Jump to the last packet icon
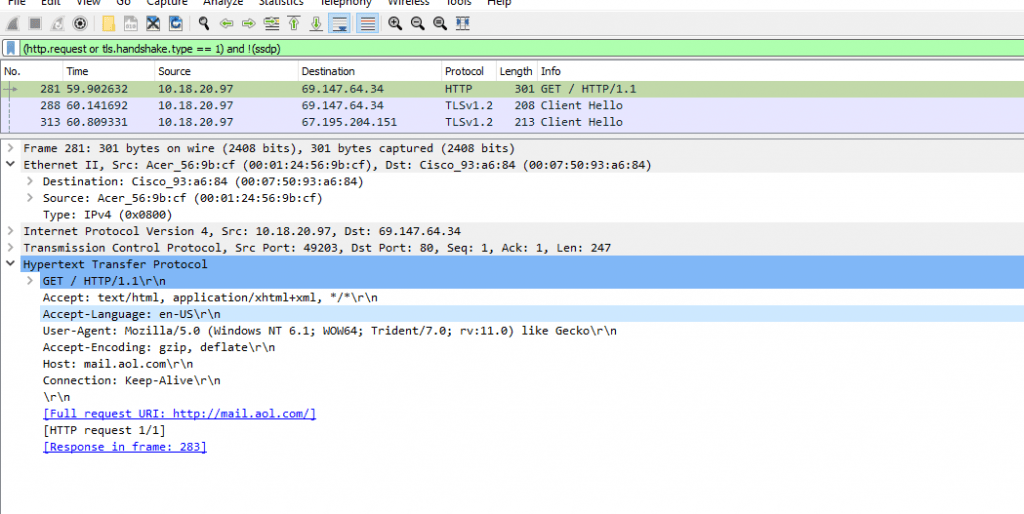Screen dimensions: 1024x514 point(316,23)
